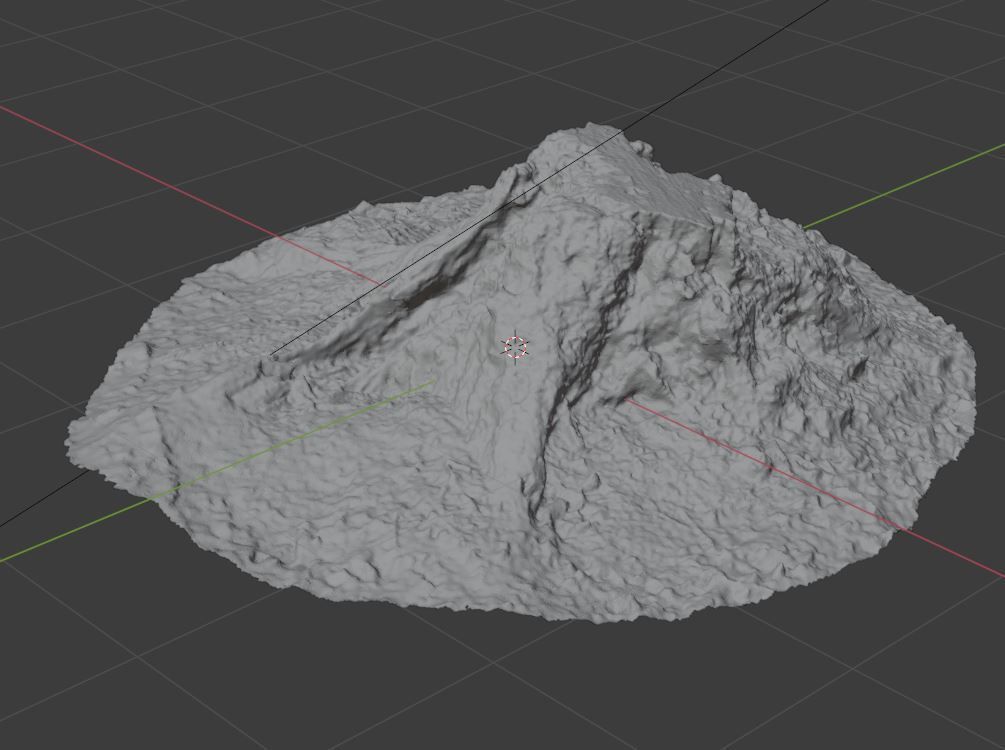This screenshot has width=1005, height=750.
Task: Click the red-white 3D cursor crosshair
Action: (x=515, y=347)
